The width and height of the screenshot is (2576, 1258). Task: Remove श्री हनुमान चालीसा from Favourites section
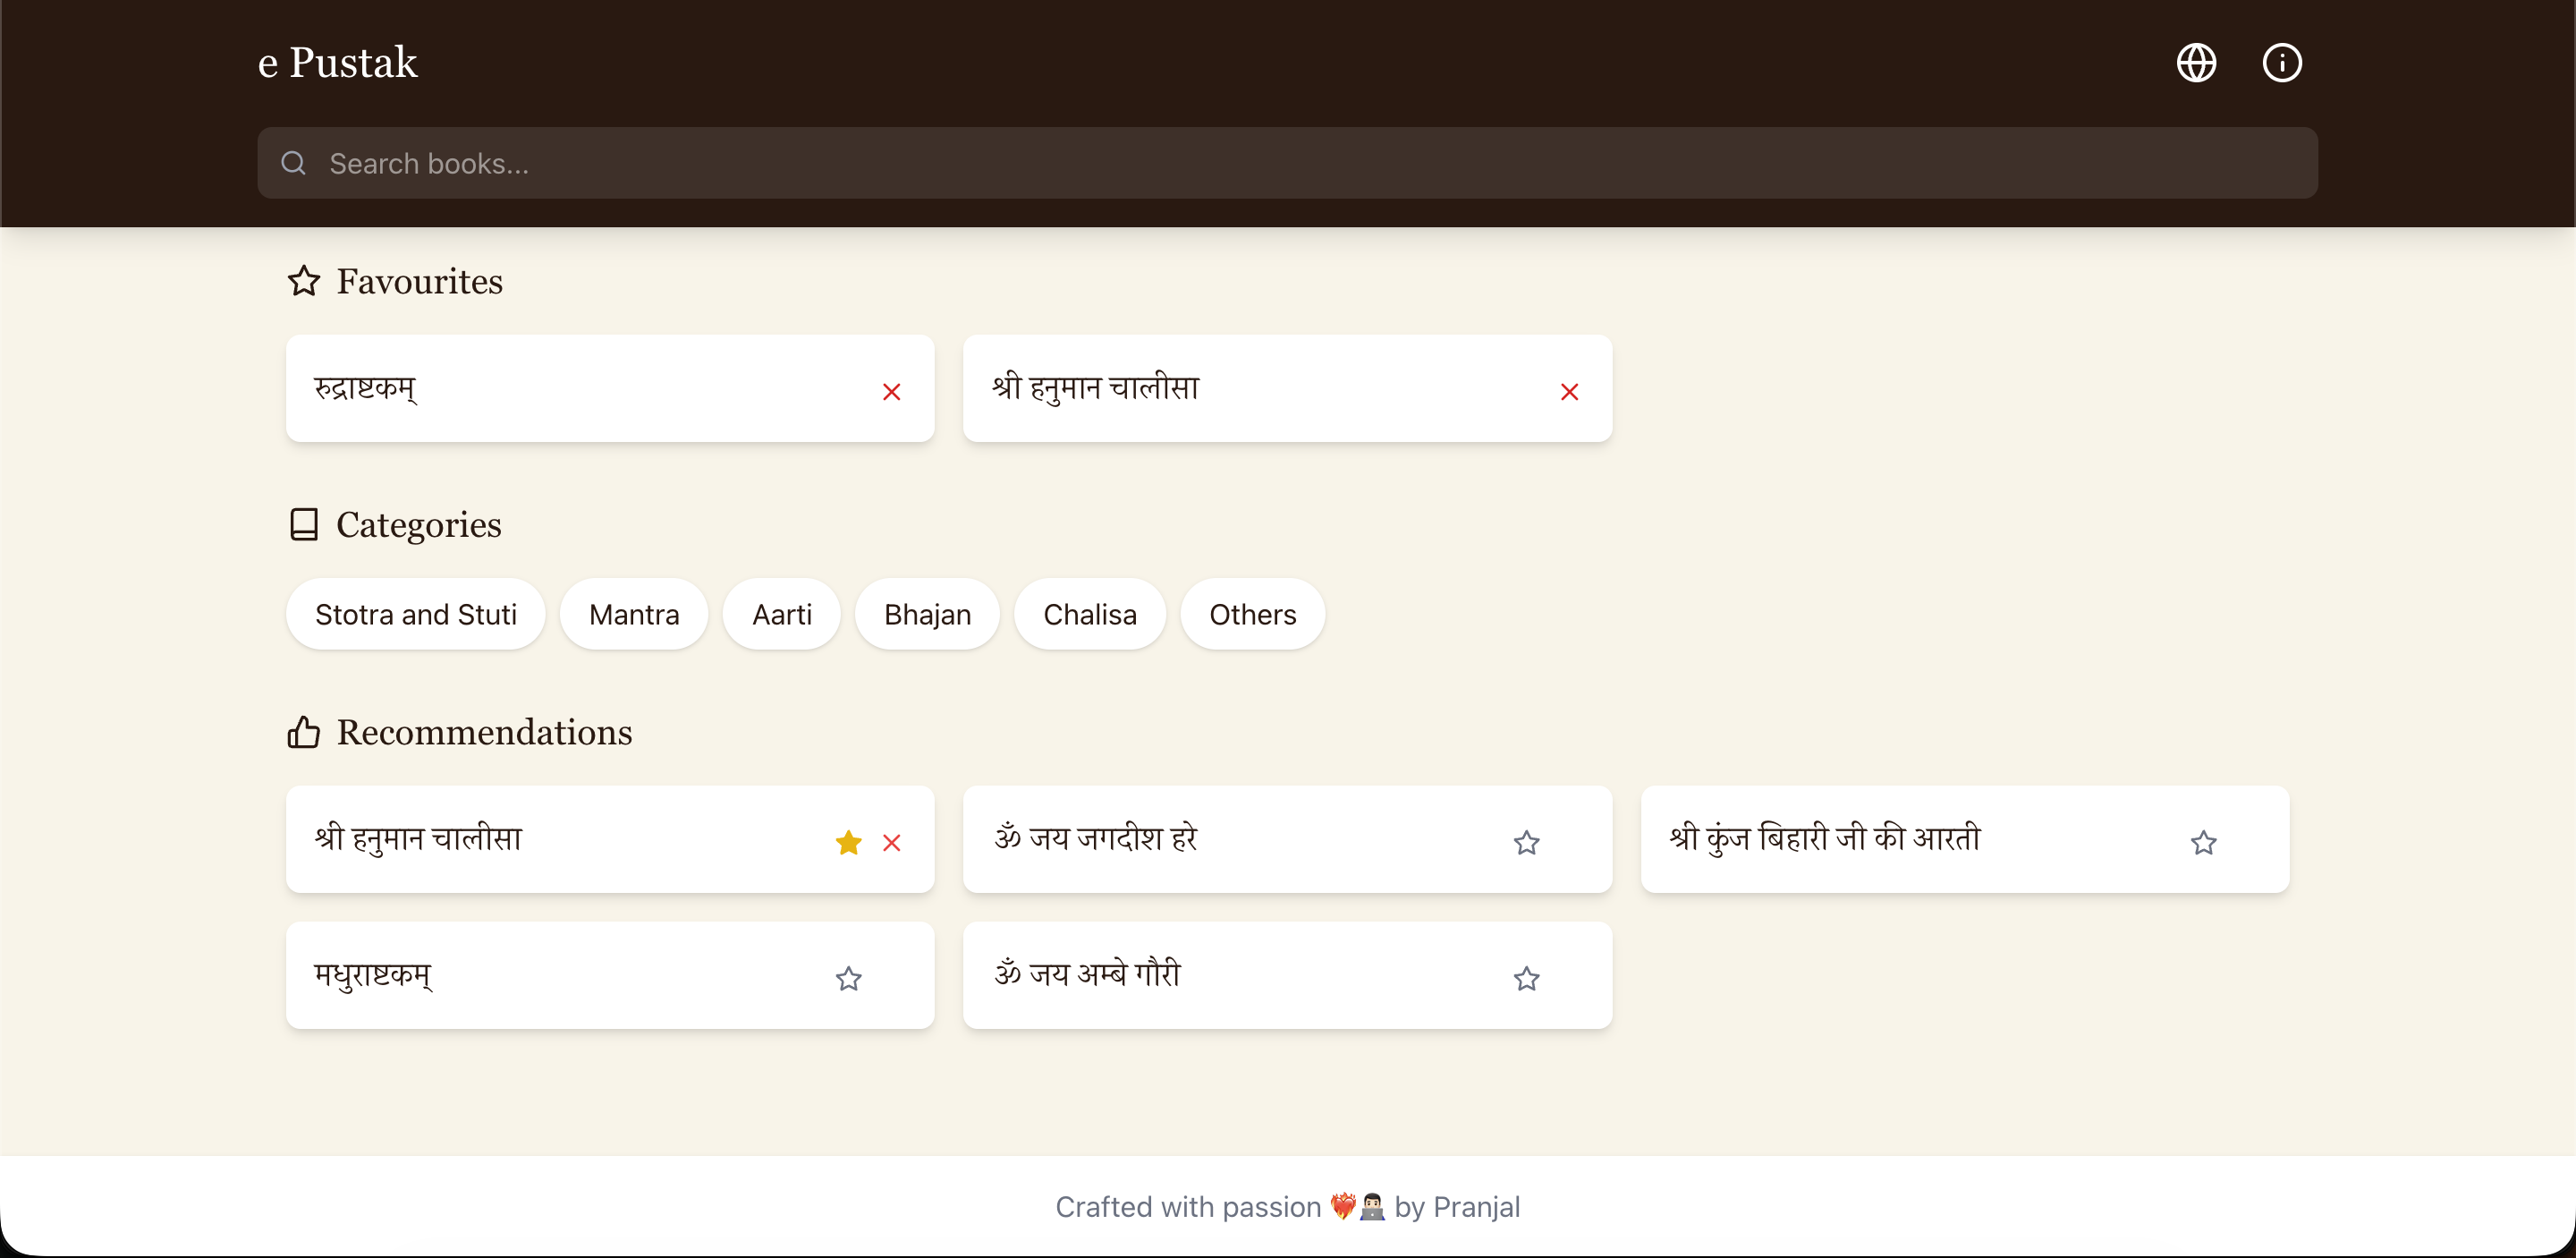click(1569, 392)
